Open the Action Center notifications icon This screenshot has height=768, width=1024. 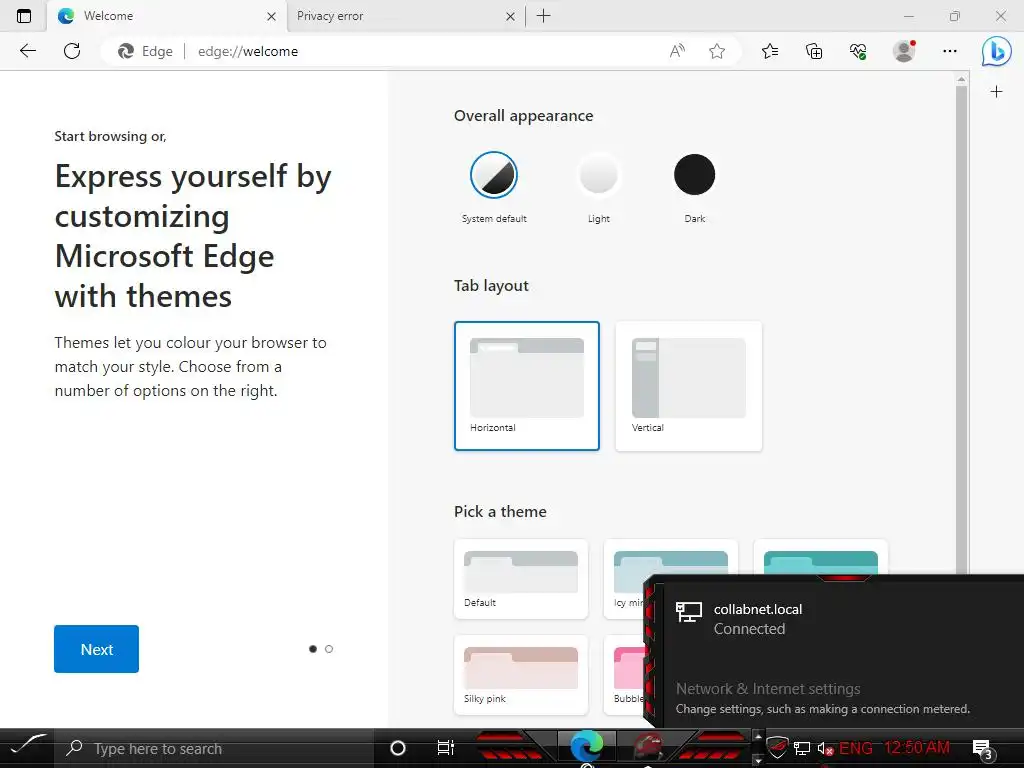pyautogui.click(x=982, y=749)
